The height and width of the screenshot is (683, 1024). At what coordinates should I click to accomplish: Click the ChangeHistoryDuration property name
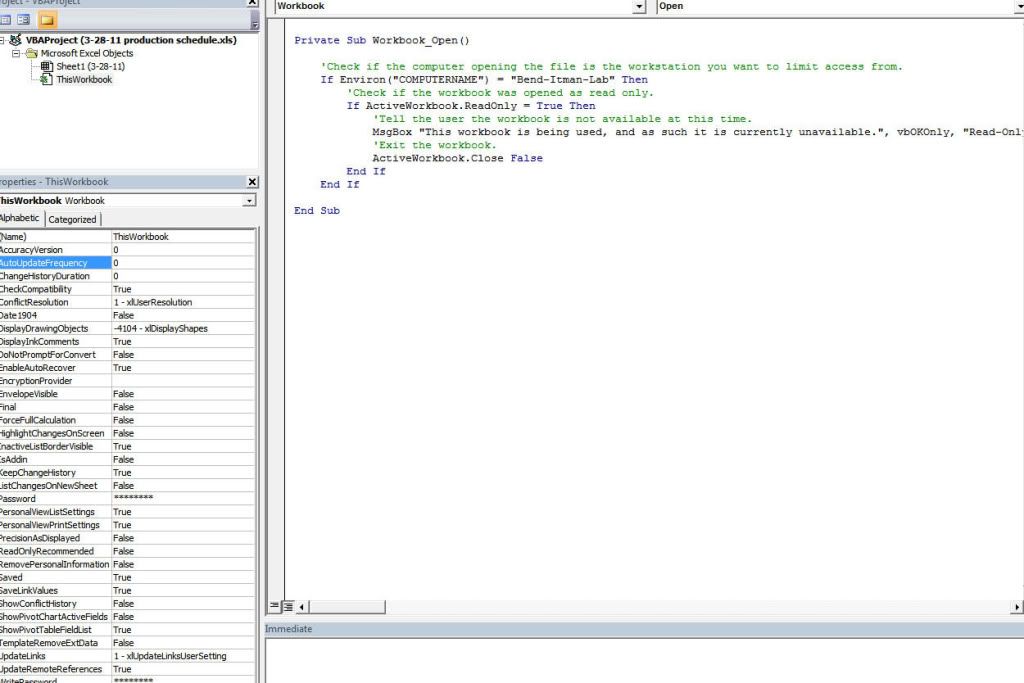point(45,276)
